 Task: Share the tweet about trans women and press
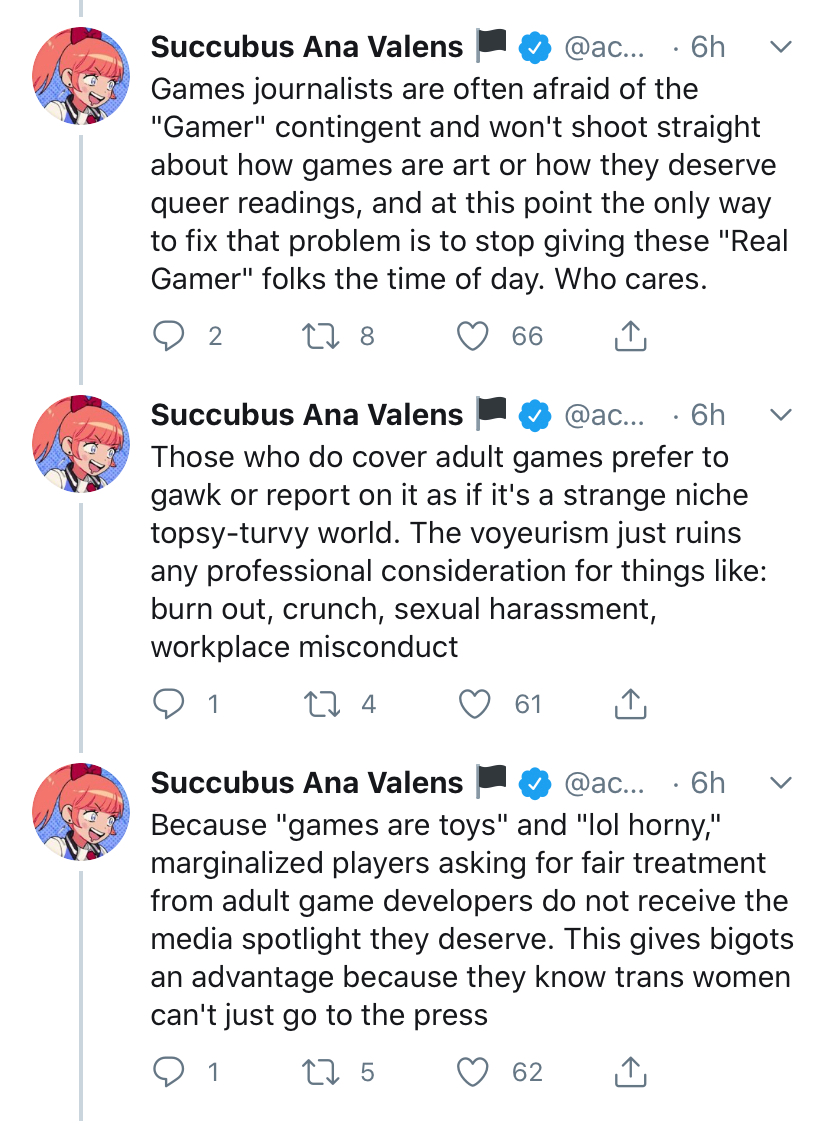coord(630,1073)
